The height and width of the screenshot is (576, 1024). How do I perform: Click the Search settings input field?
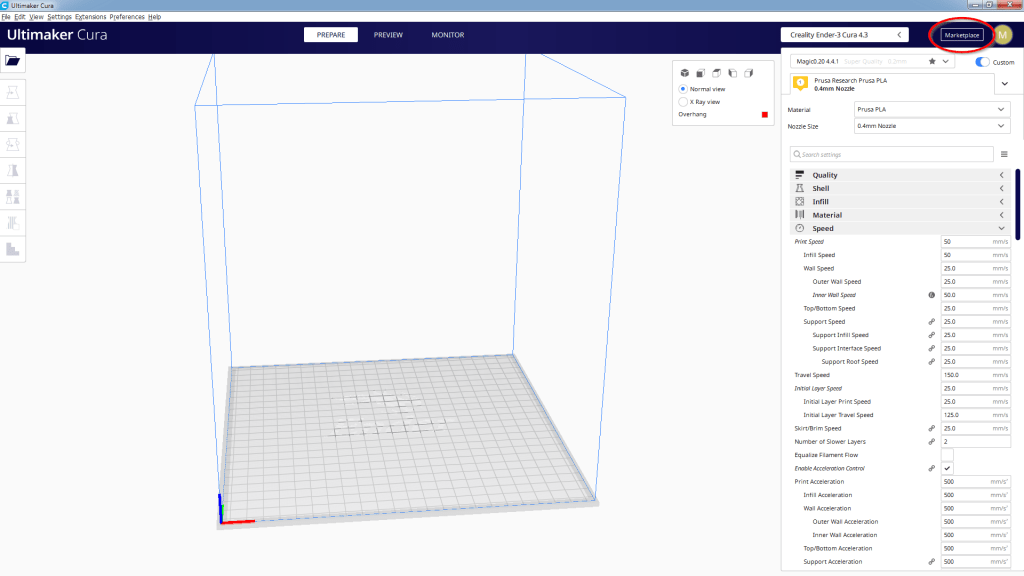tap(890, 154)
